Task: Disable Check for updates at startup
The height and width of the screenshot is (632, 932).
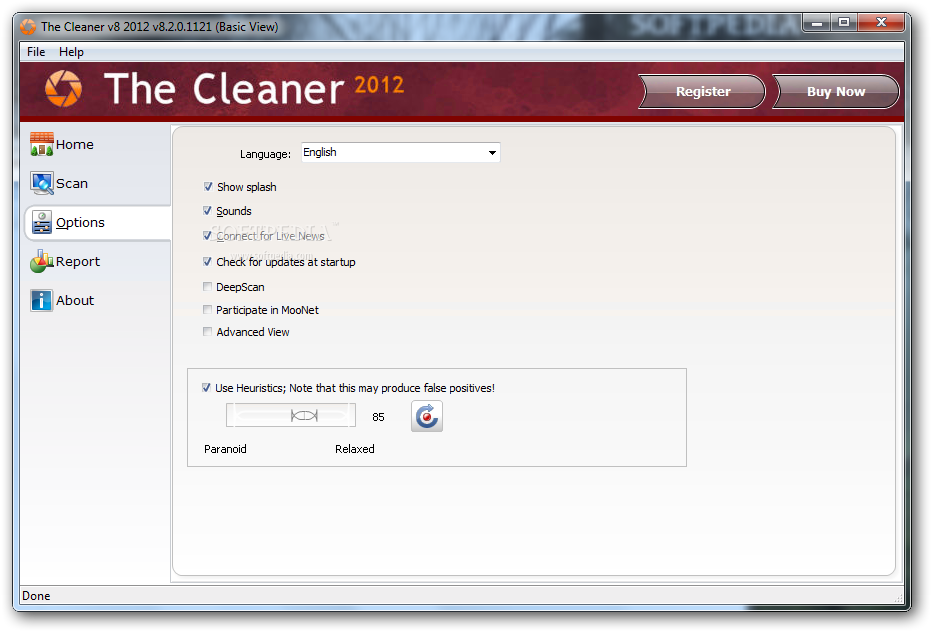Action: (207, 262)
